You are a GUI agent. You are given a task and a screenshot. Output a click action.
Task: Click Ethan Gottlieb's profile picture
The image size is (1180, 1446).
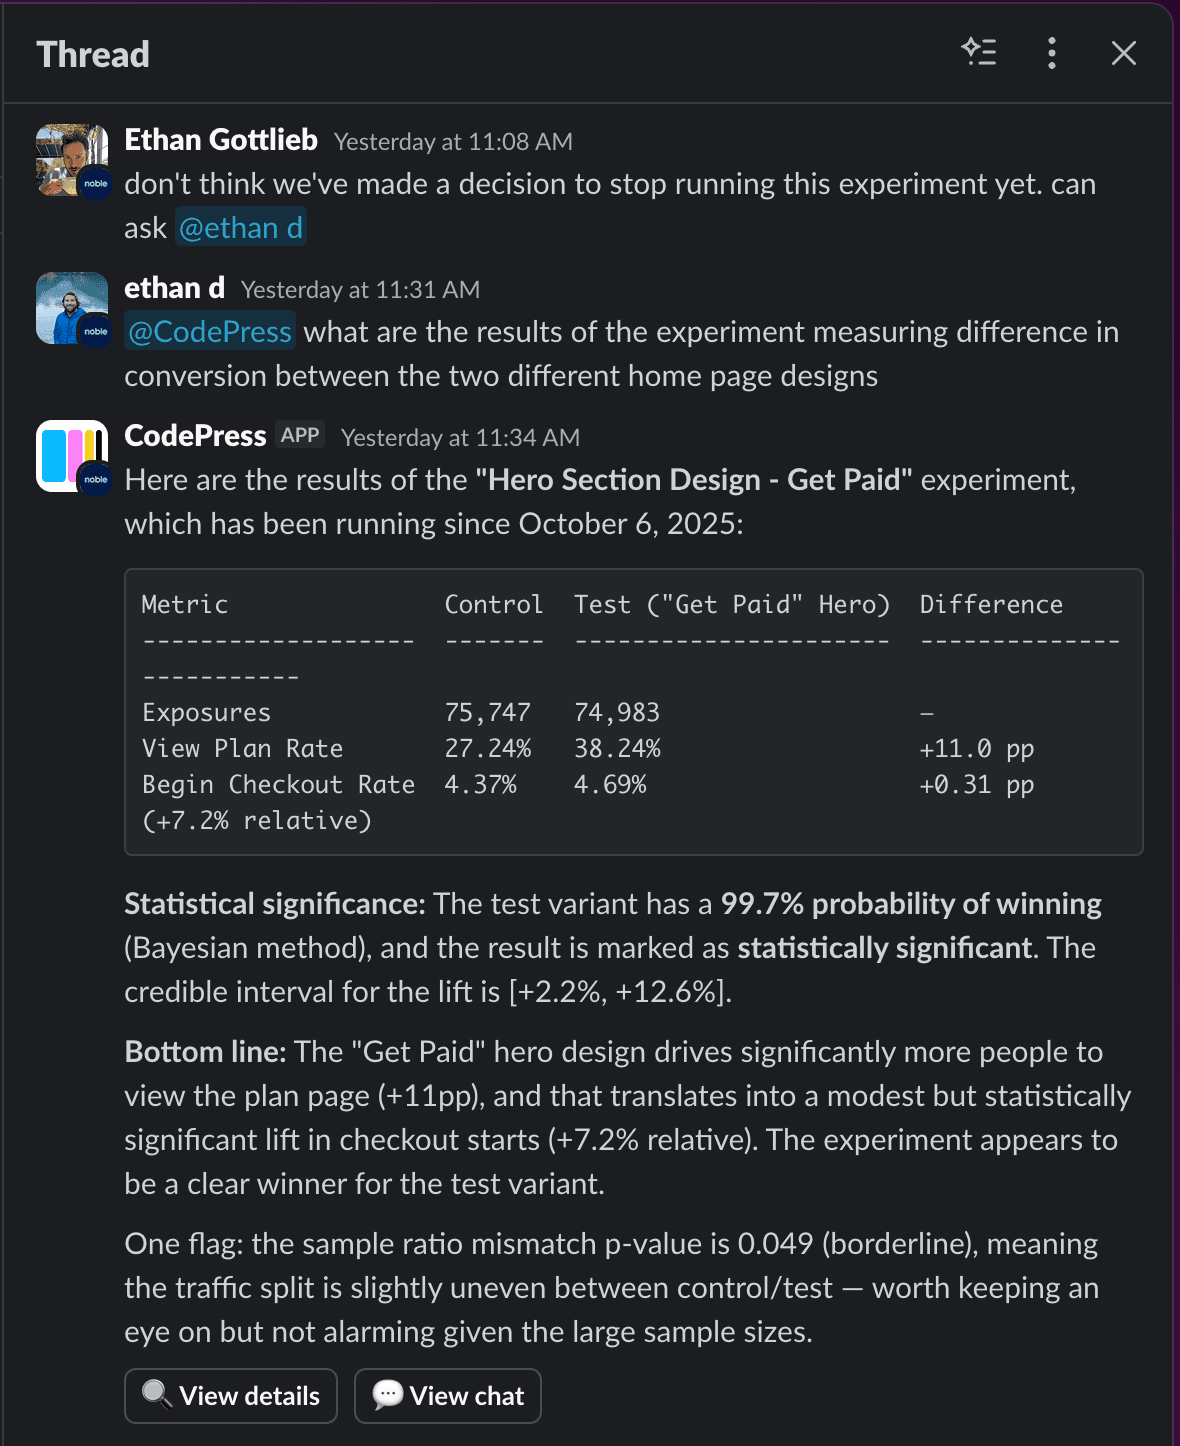[73, 160]
